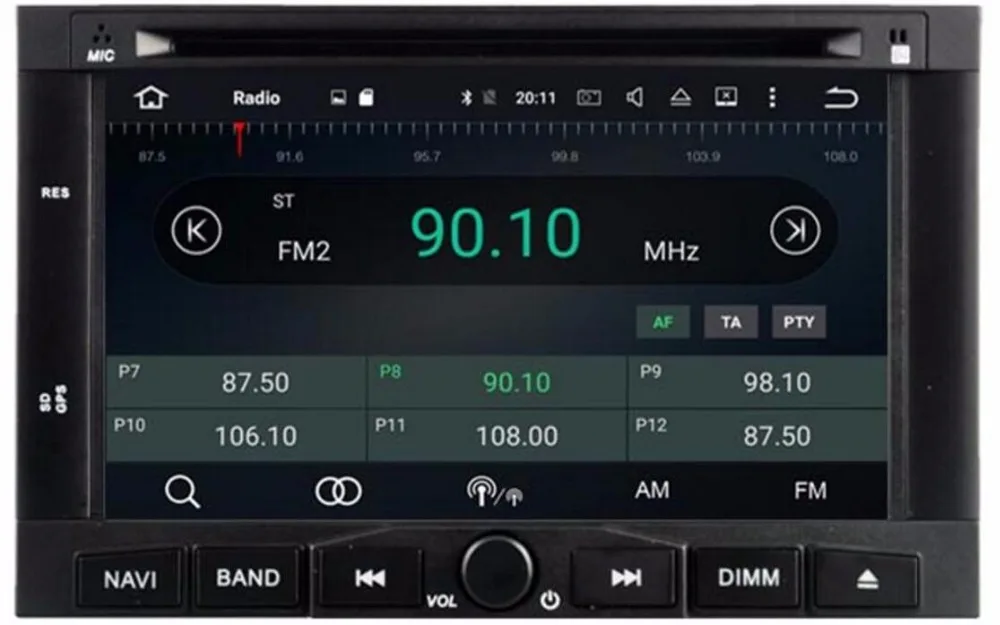Tap the back arrow in the status bar
Image resolution: width=1000 pixels, height=625 pixels.
(x=840, y=97)
